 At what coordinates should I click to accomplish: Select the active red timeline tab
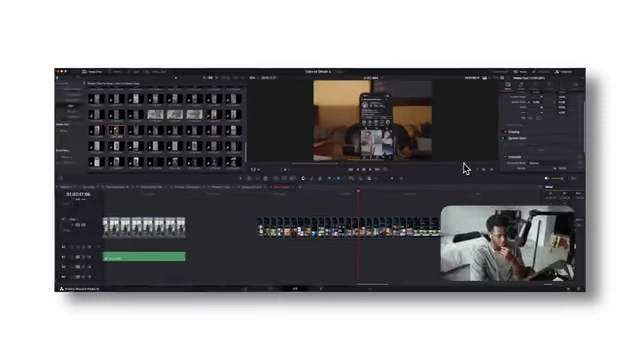point(281,187)
